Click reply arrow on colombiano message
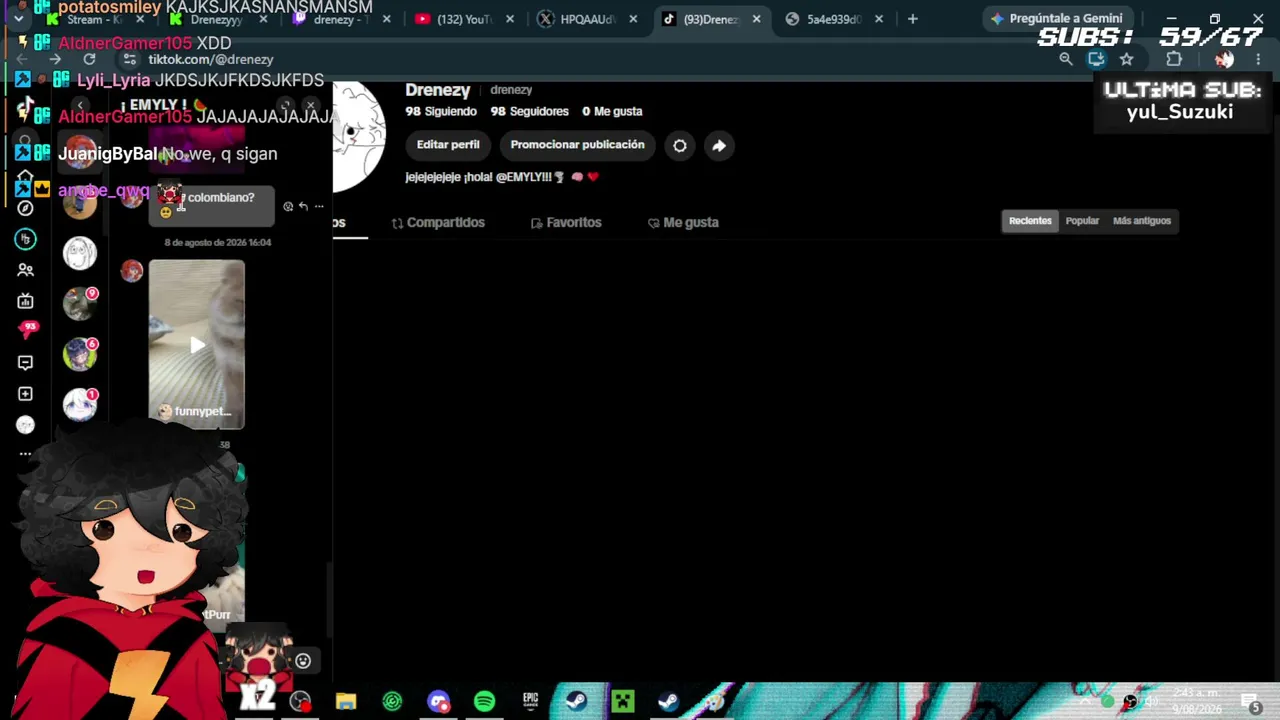 click(303, 207)
